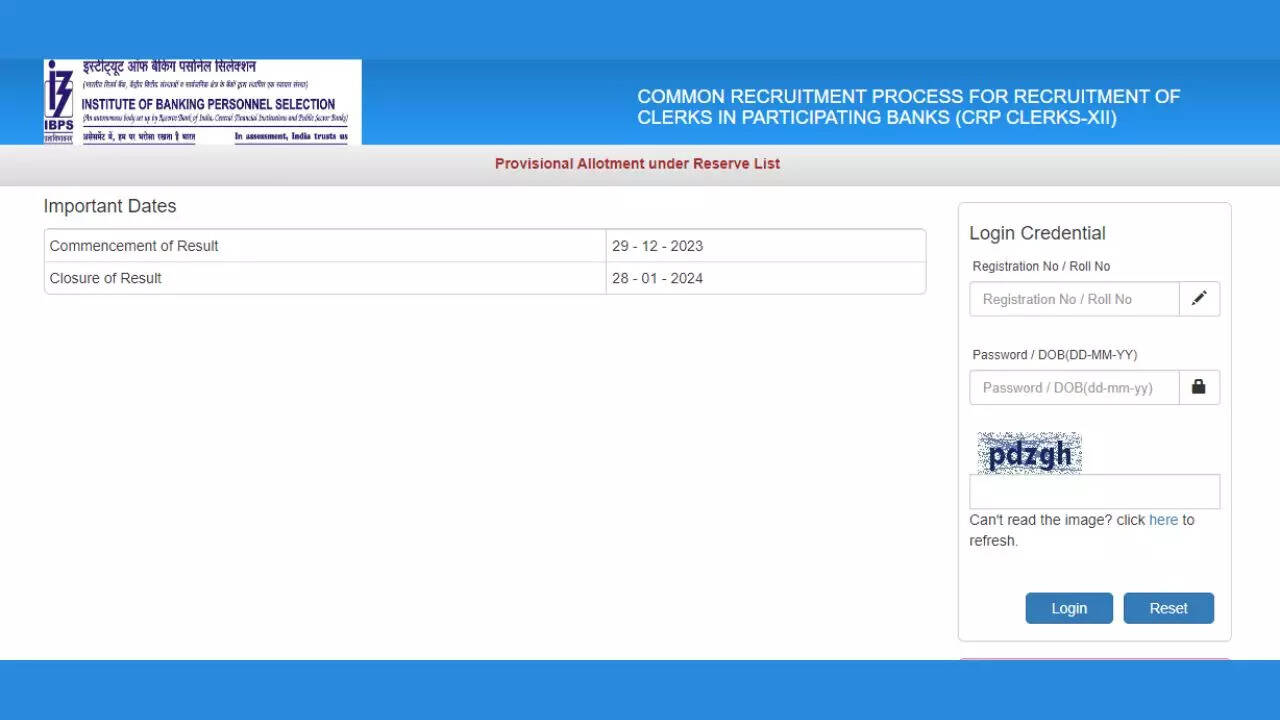
Task: Click the 'here' link to refresh captcha
Action: coord(1163,520)
